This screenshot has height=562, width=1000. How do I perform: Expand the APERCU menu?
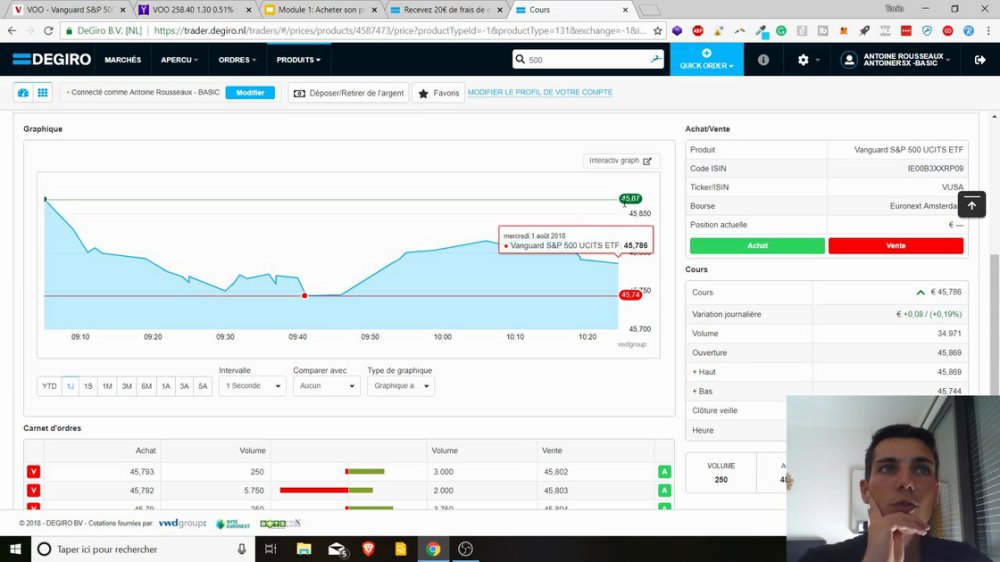(179, 59)
